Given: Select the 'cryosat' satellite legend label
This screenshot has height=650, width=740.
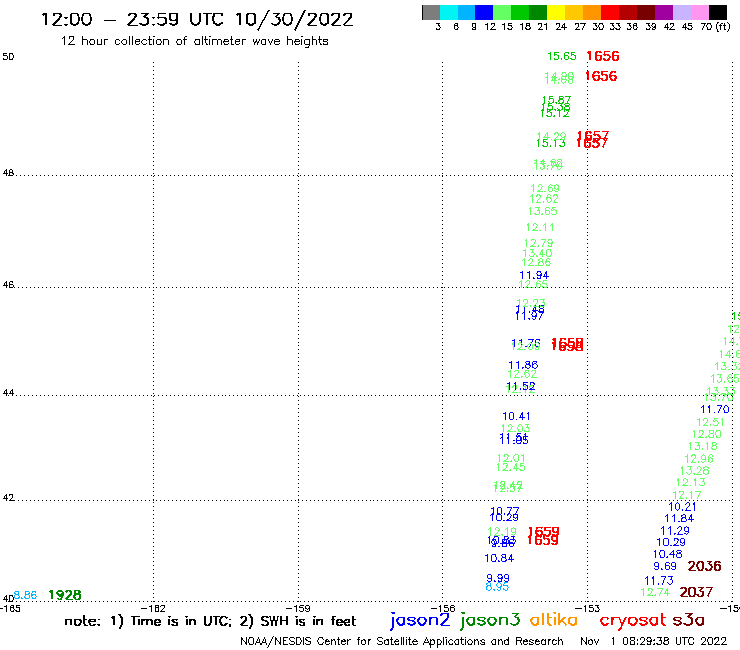Looking at the screenshot, I should [632, 621].
